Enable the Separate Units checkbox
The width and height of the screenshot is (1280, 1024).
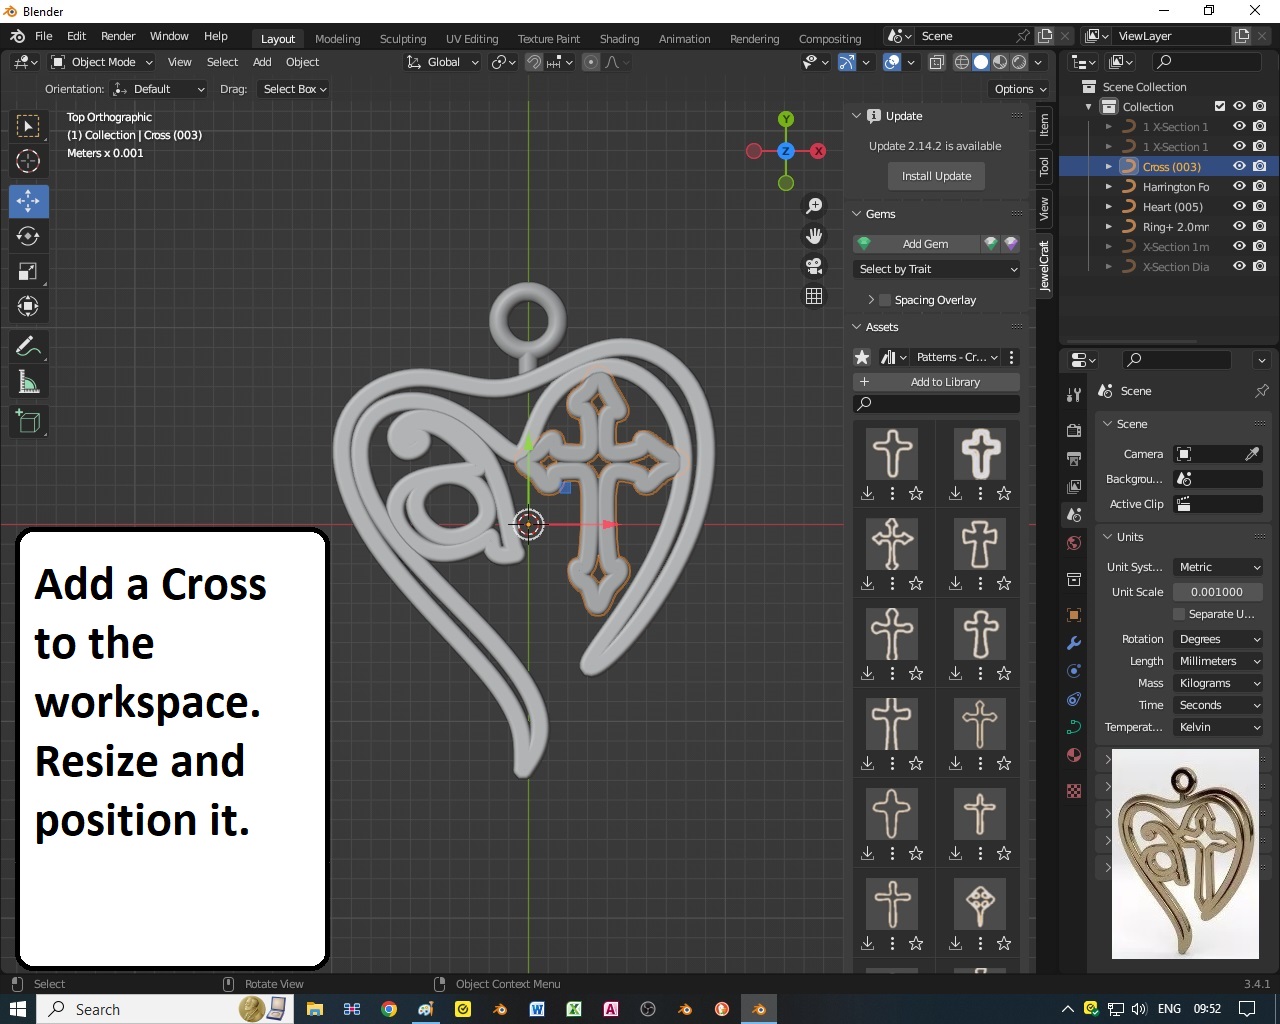pos(1179,614)
